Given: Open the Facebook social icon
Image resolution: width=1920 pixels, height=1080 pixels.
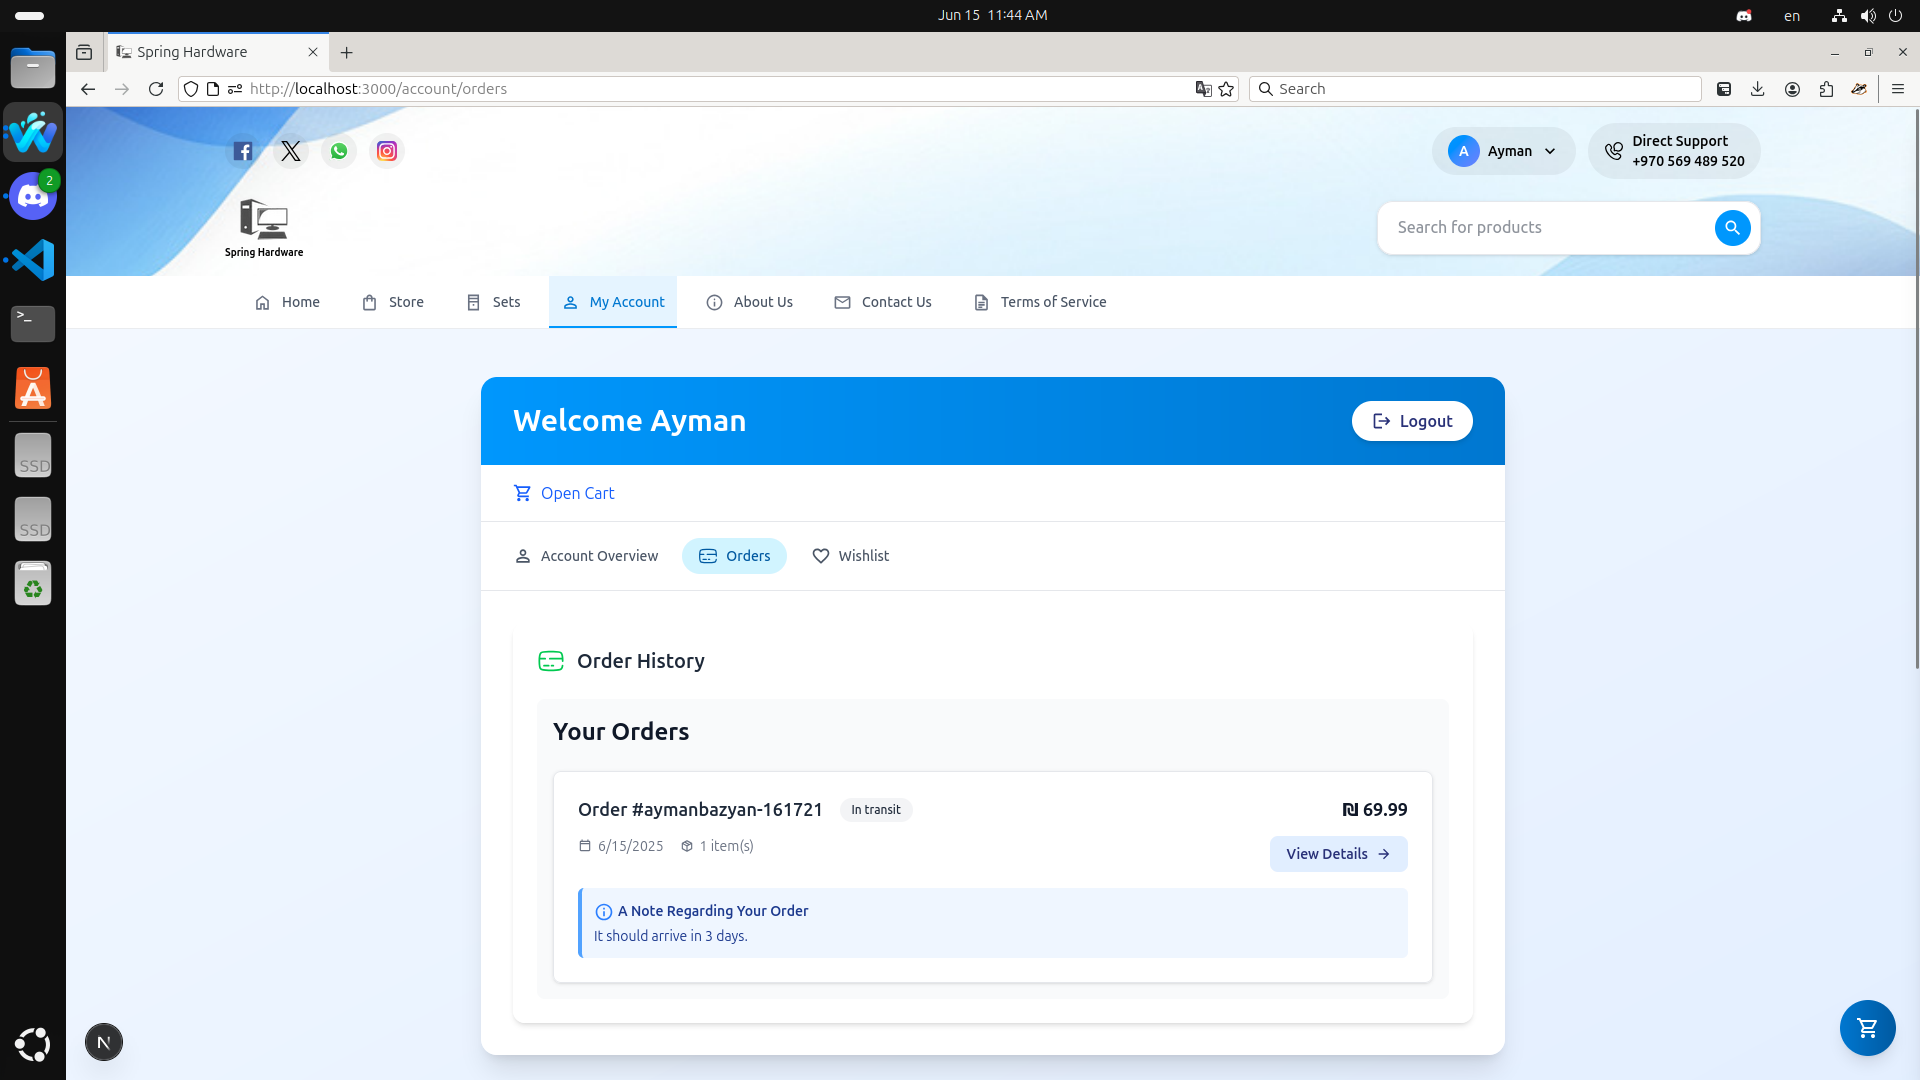Looking at the screenshot, I should 243,151.
